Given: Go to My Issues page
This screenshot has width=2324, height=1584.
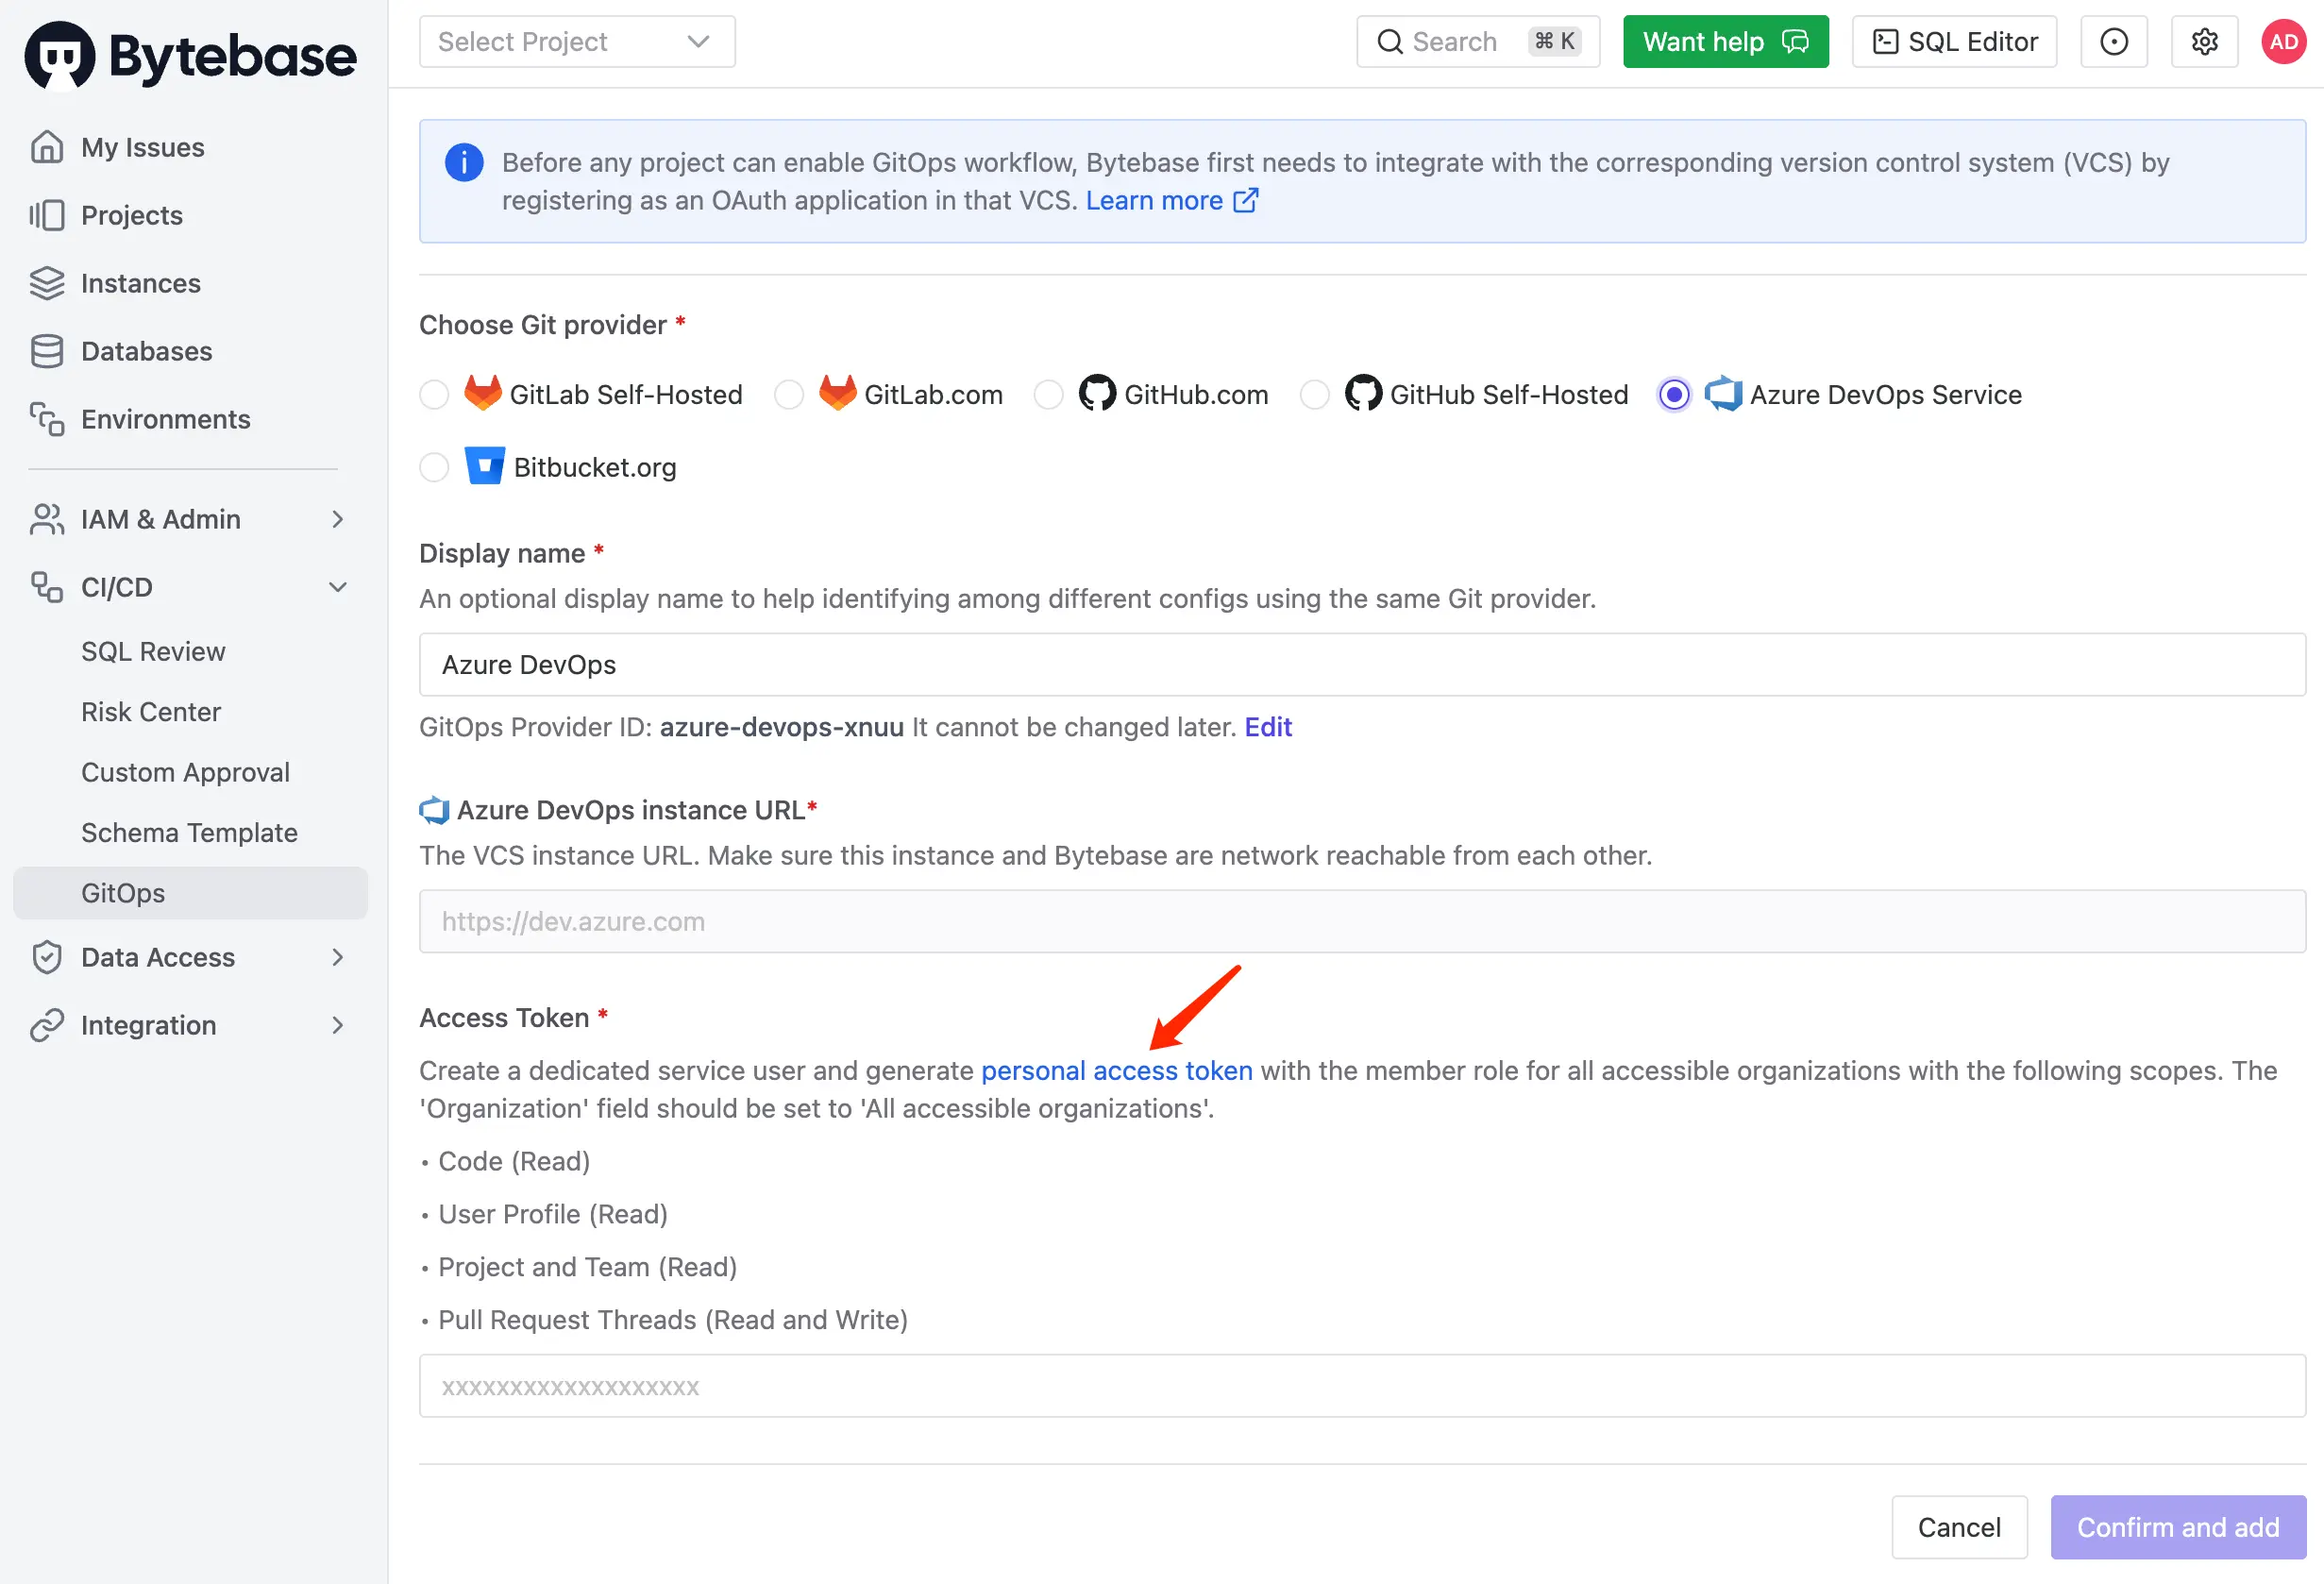Looking at the screenshot, I should 143,147.
